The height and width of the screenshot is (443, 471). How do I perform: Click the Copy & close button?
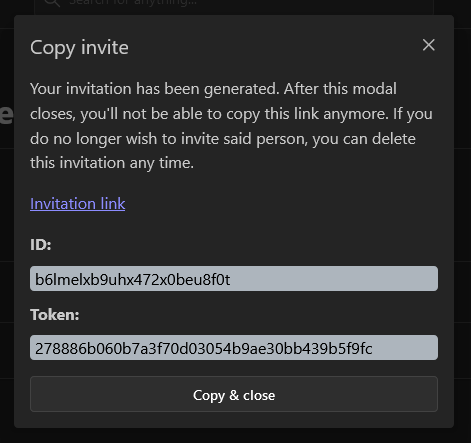234,394
